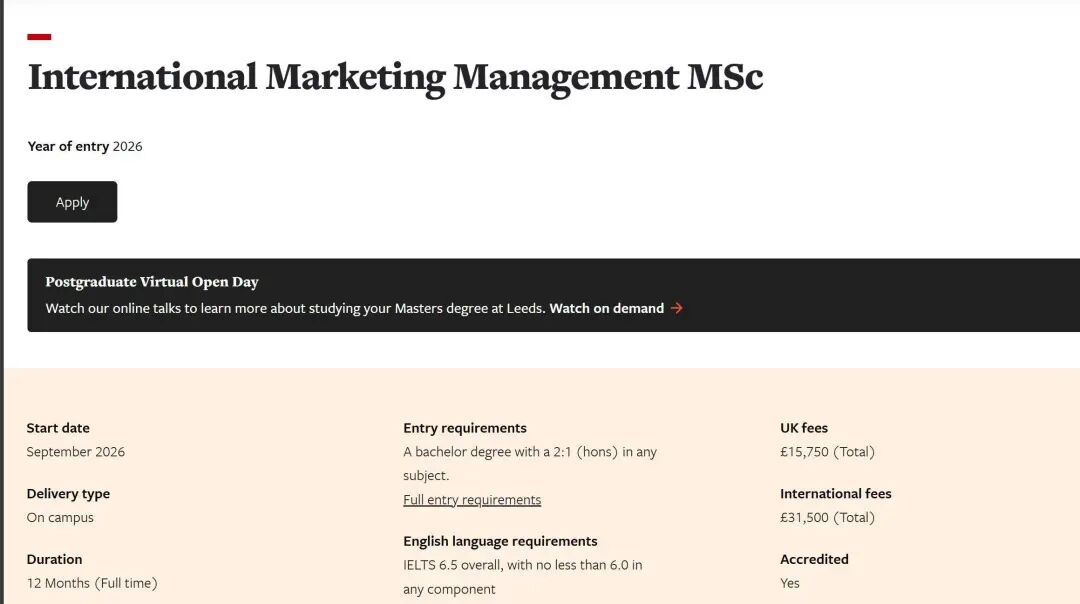Image resolution: width=1080 pixels, height=604 pixels.
Task: Click the Entry requirements heading
Action: [x=465, y=428]
